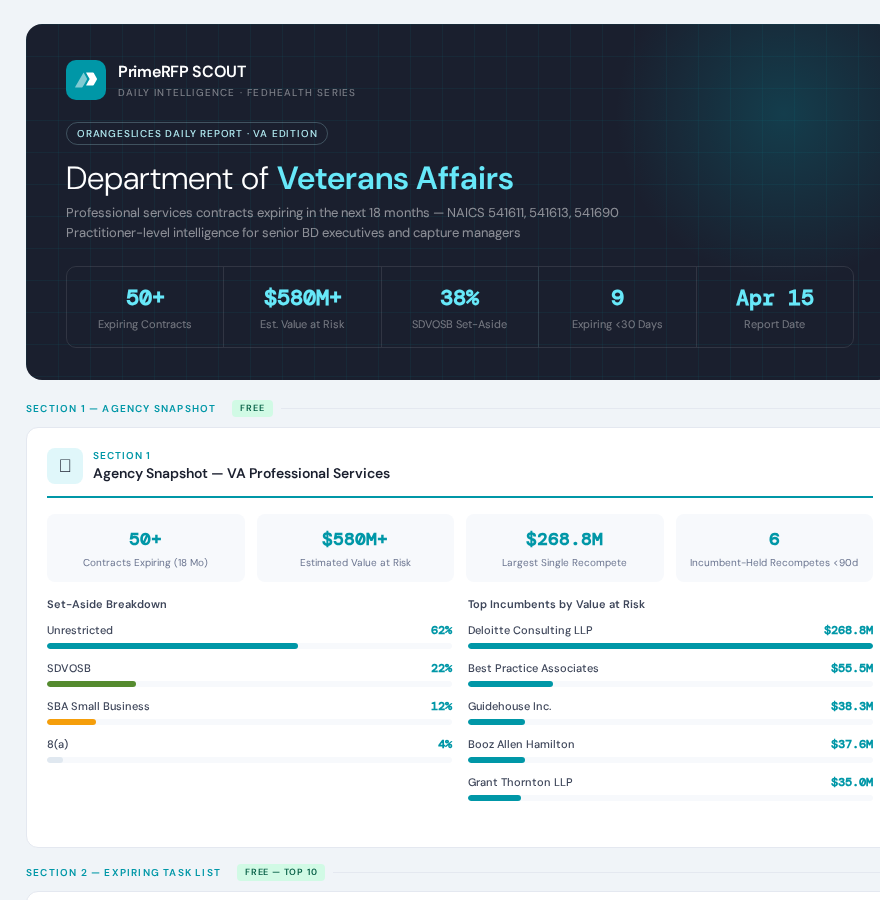Click the Section 1 Agency Snapshot icon
The image size is (880, 900).
coord(65,465)
